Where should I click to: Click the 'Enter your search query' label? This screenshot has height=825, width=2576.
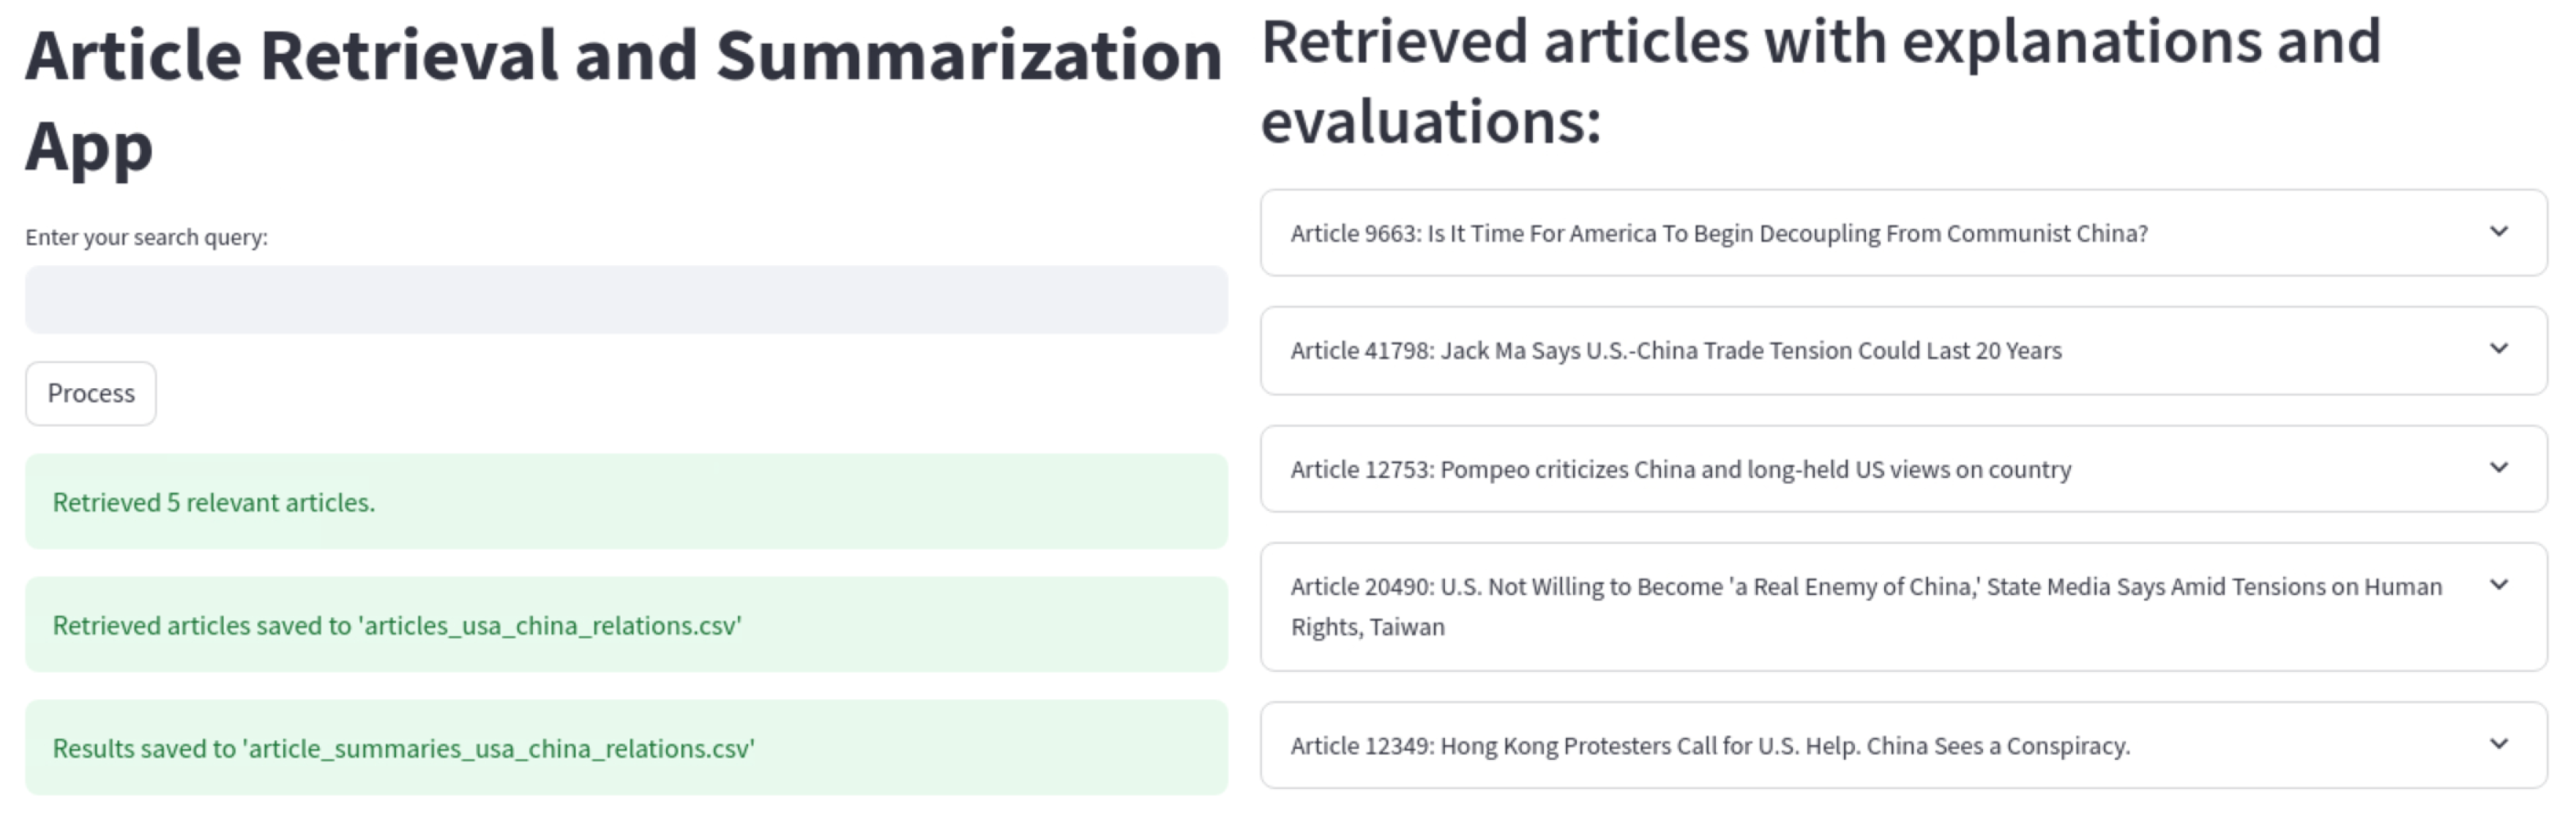pyautogui.click(x=146, y=237)
